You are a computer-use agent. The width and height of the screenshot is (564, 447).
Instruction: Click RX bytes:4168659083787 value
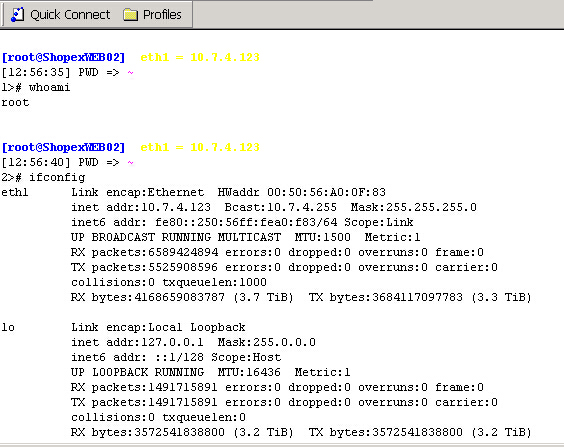pyautogui.click(x=148, y=297)
